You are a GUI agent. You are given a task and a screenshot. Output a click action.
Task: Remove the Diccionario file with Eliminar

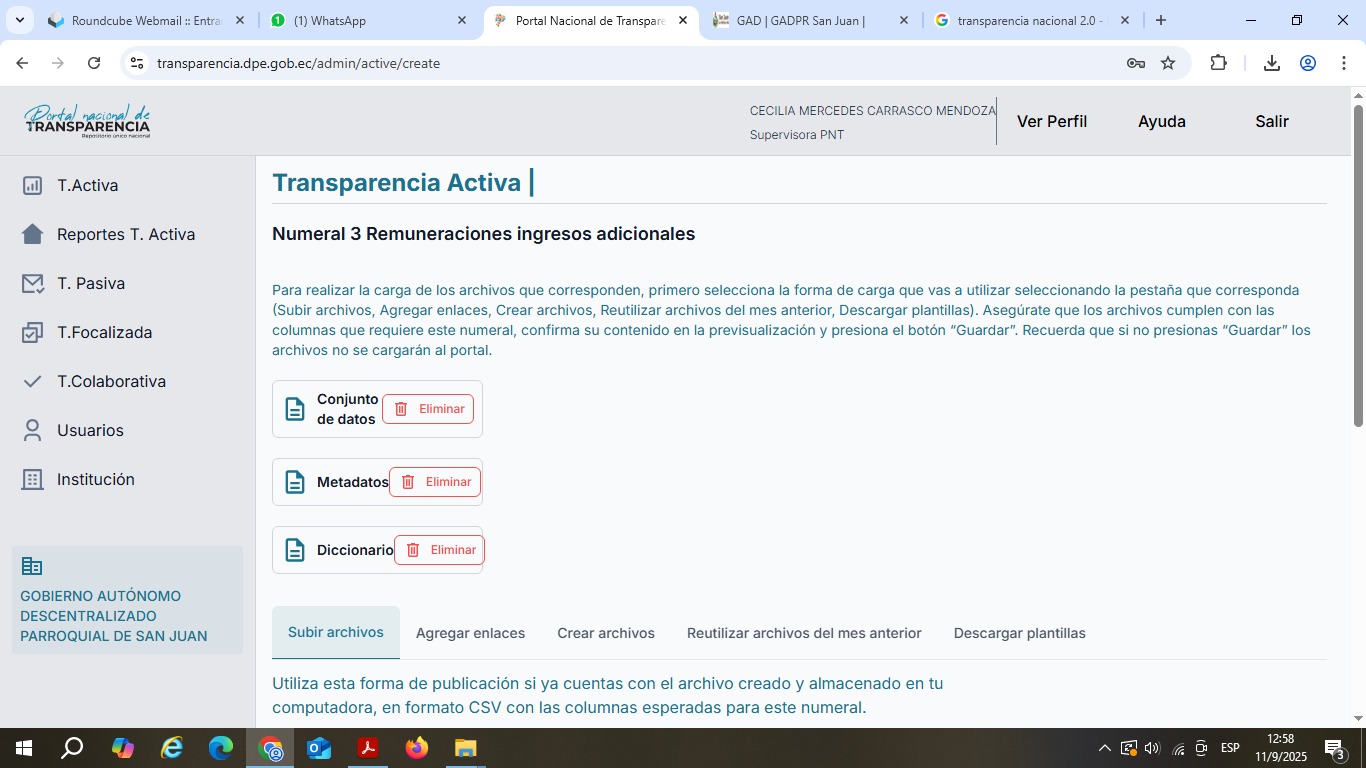(x=439, y=550)
